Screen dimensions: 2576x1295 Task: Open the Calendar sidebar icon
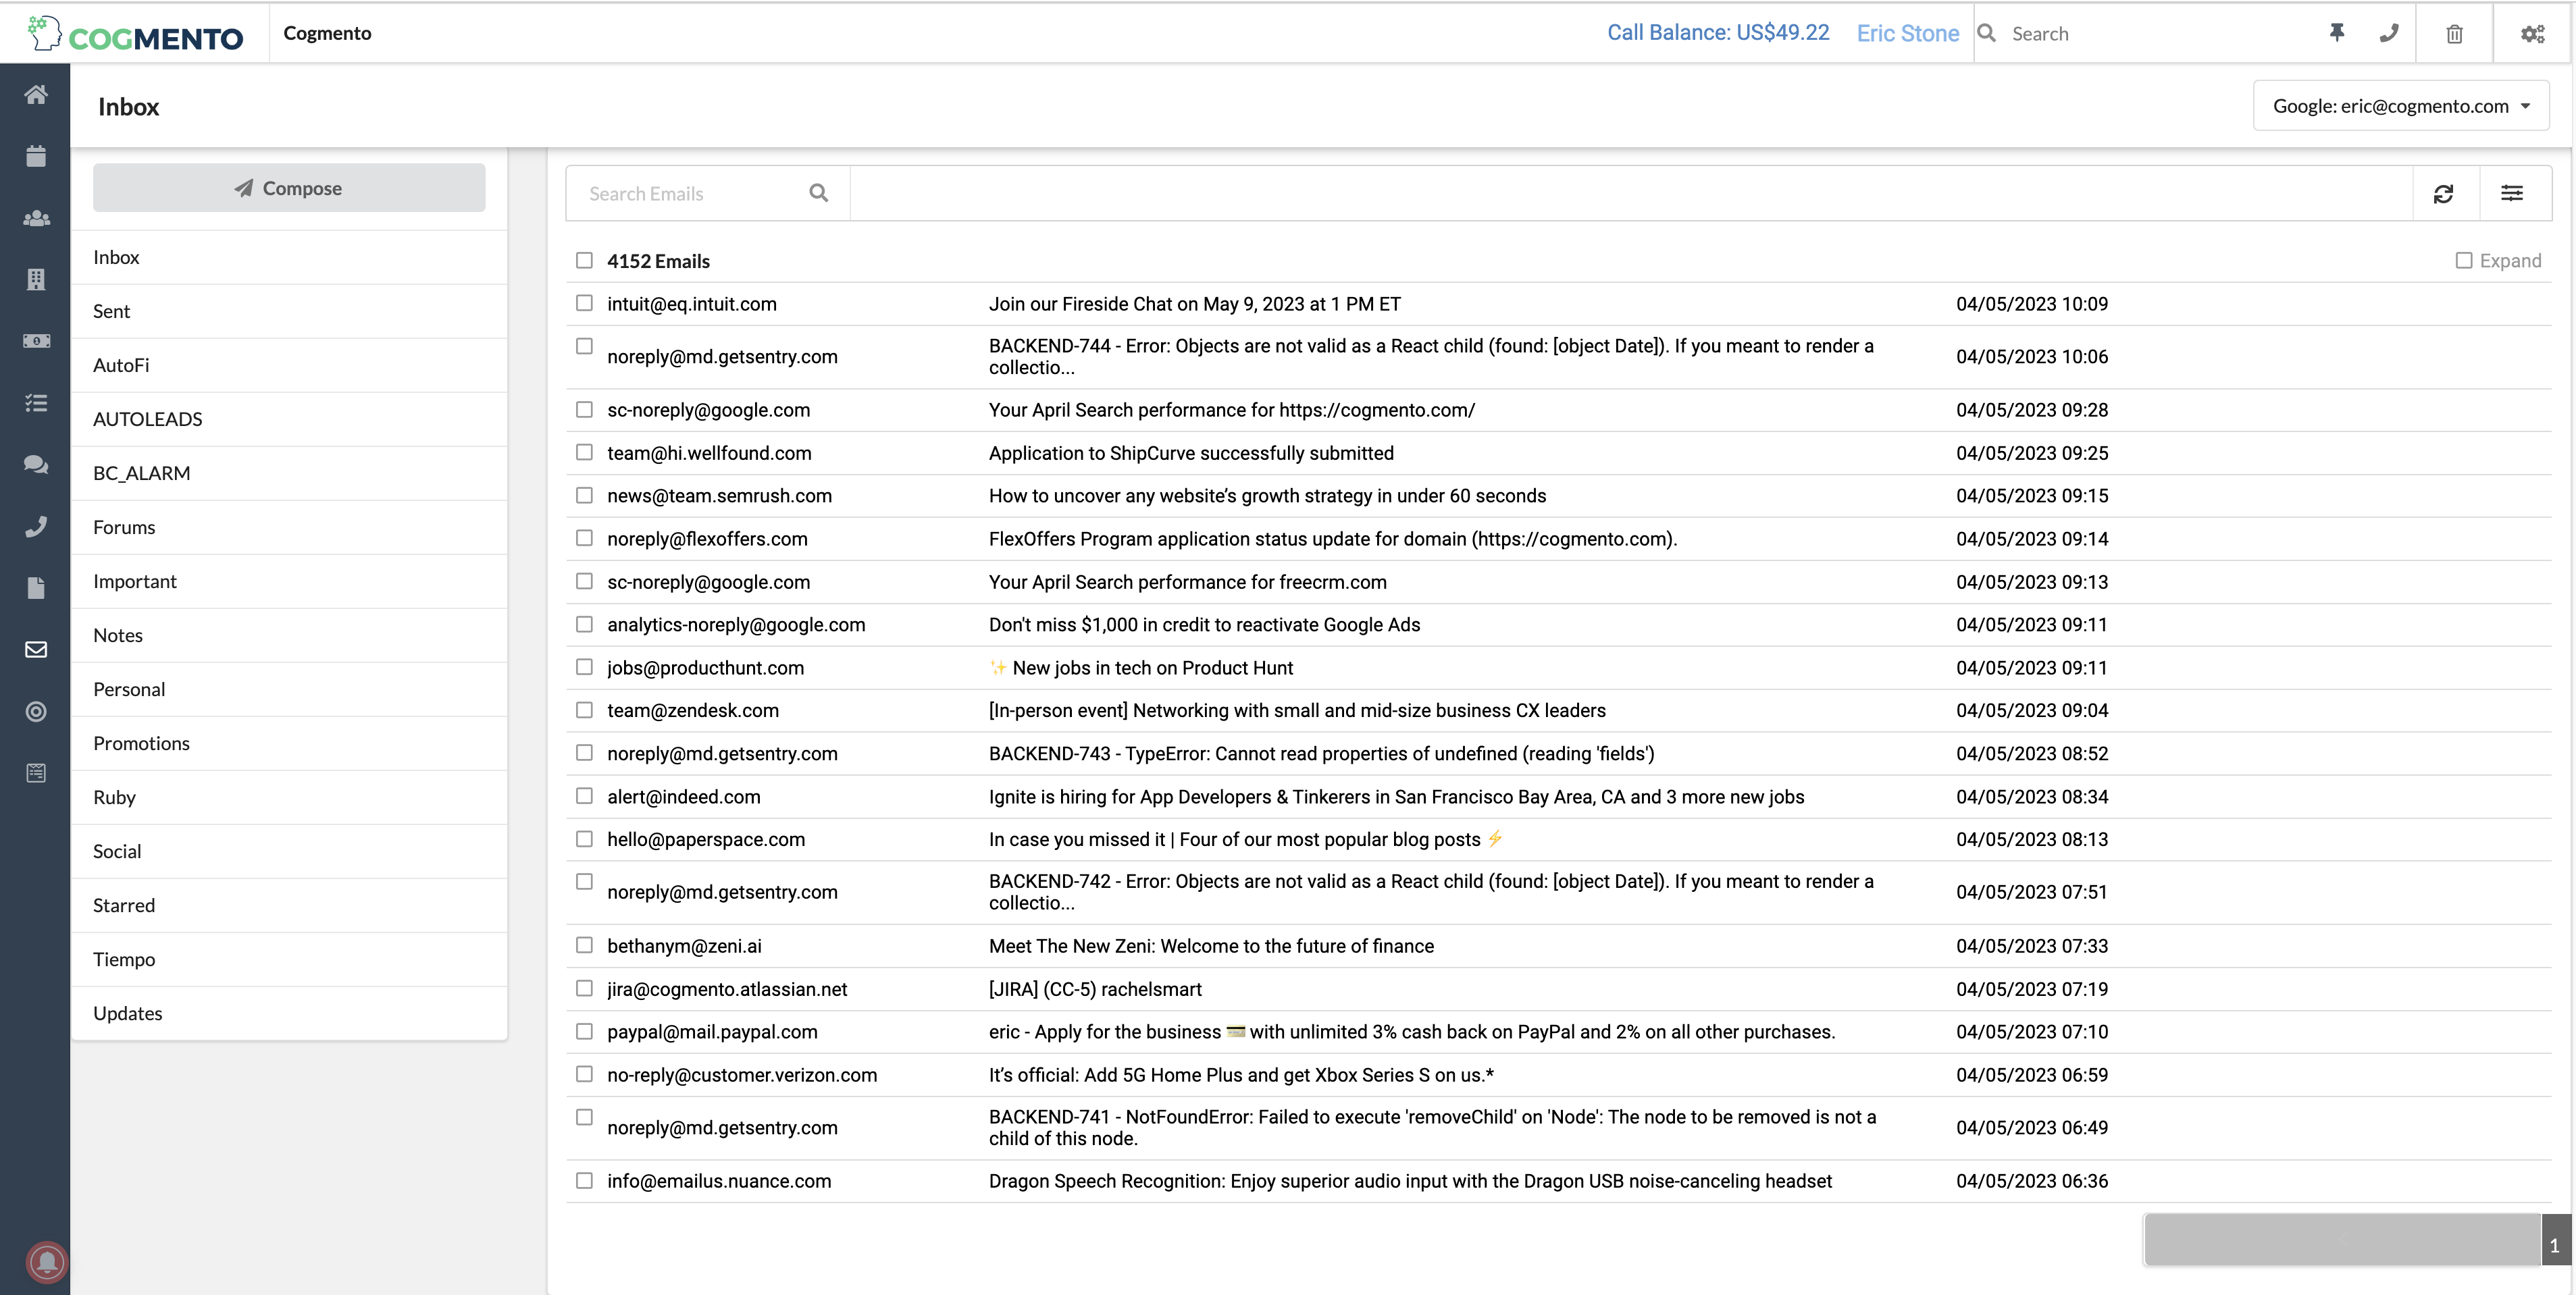[x=36, y=156]
